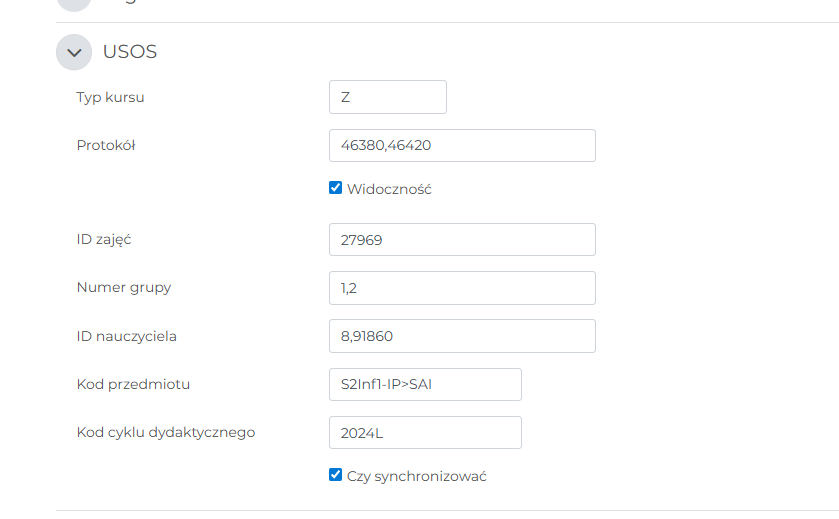
Task: Click the ID nauczyciela label
Action: [x=127, y=336]
